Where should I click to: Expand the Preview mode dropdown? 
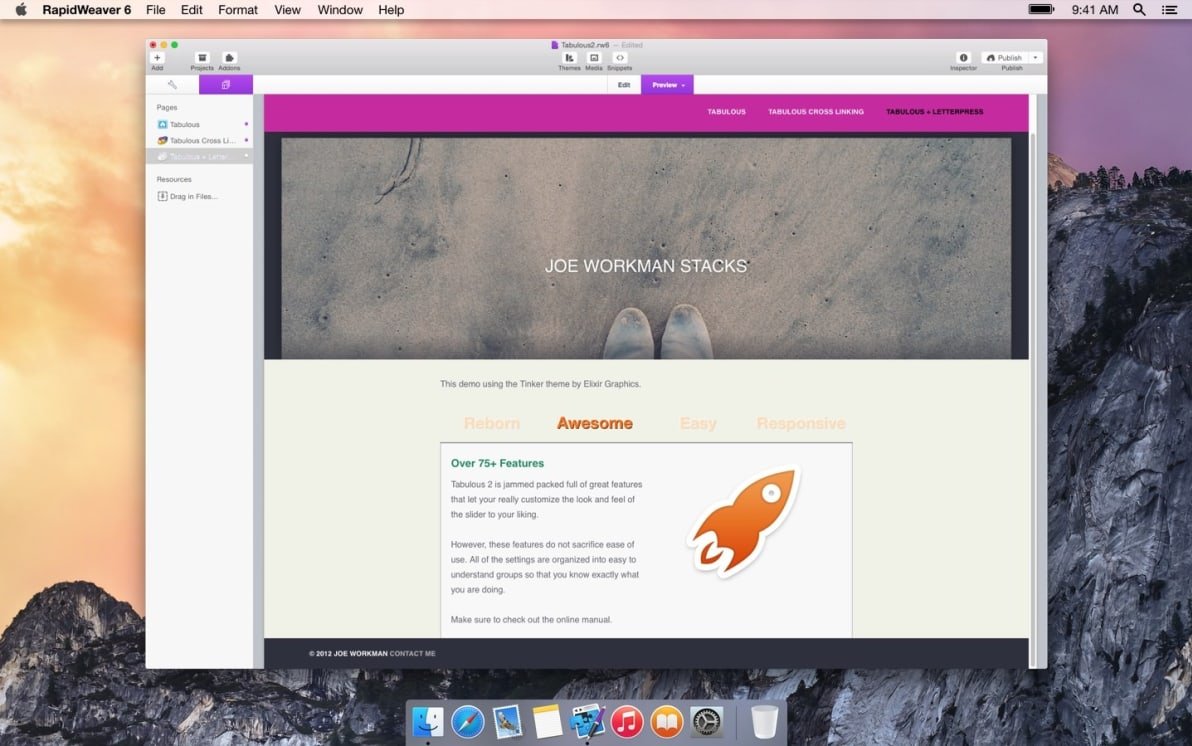click(668, 85)
